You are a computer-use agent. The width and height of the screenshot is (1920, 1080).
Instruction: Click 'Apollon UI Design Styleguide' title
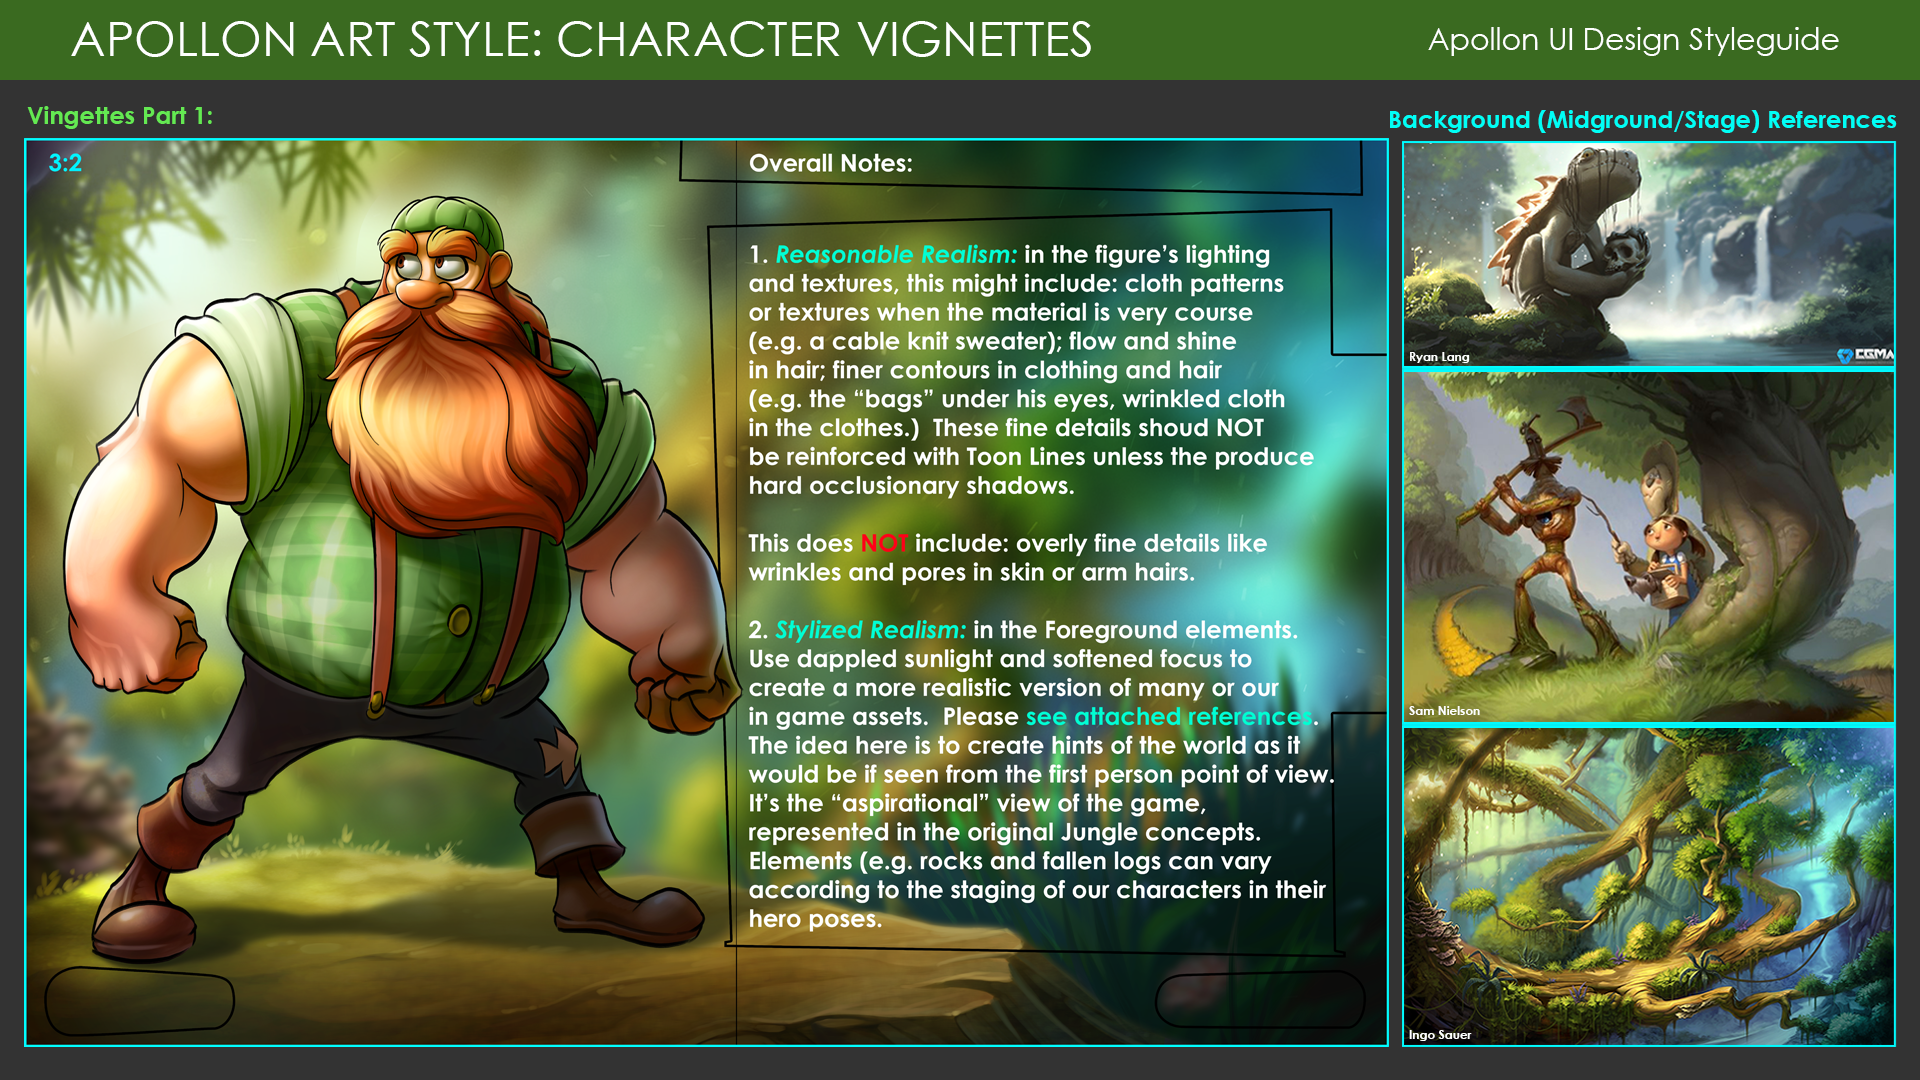(1633, 40)
